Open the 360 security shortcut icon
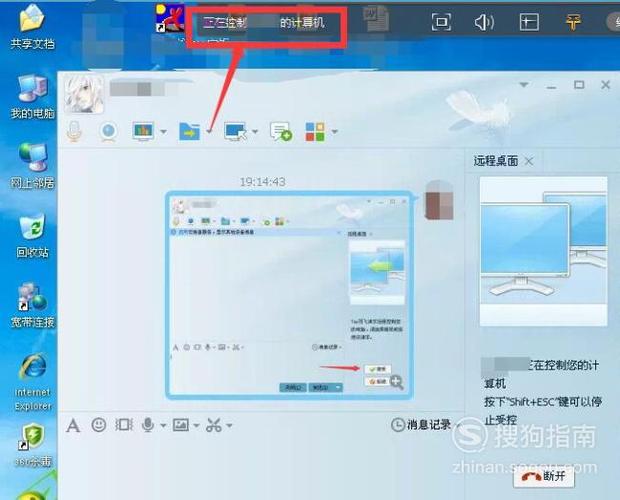 click(x=32, y=445)
